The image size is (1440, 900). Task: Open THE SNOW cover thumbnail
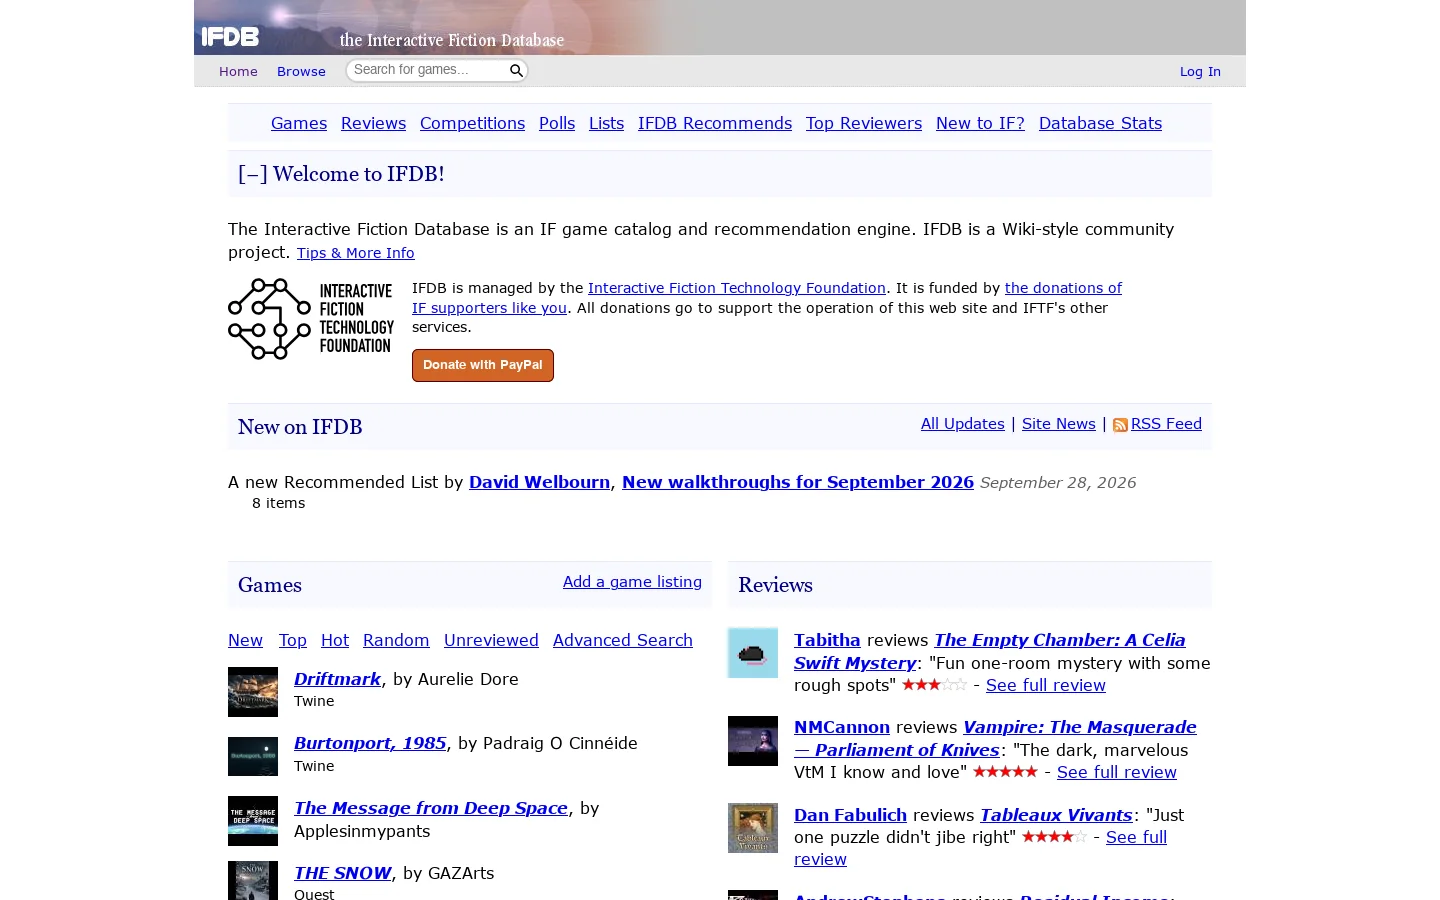[253, 881]
